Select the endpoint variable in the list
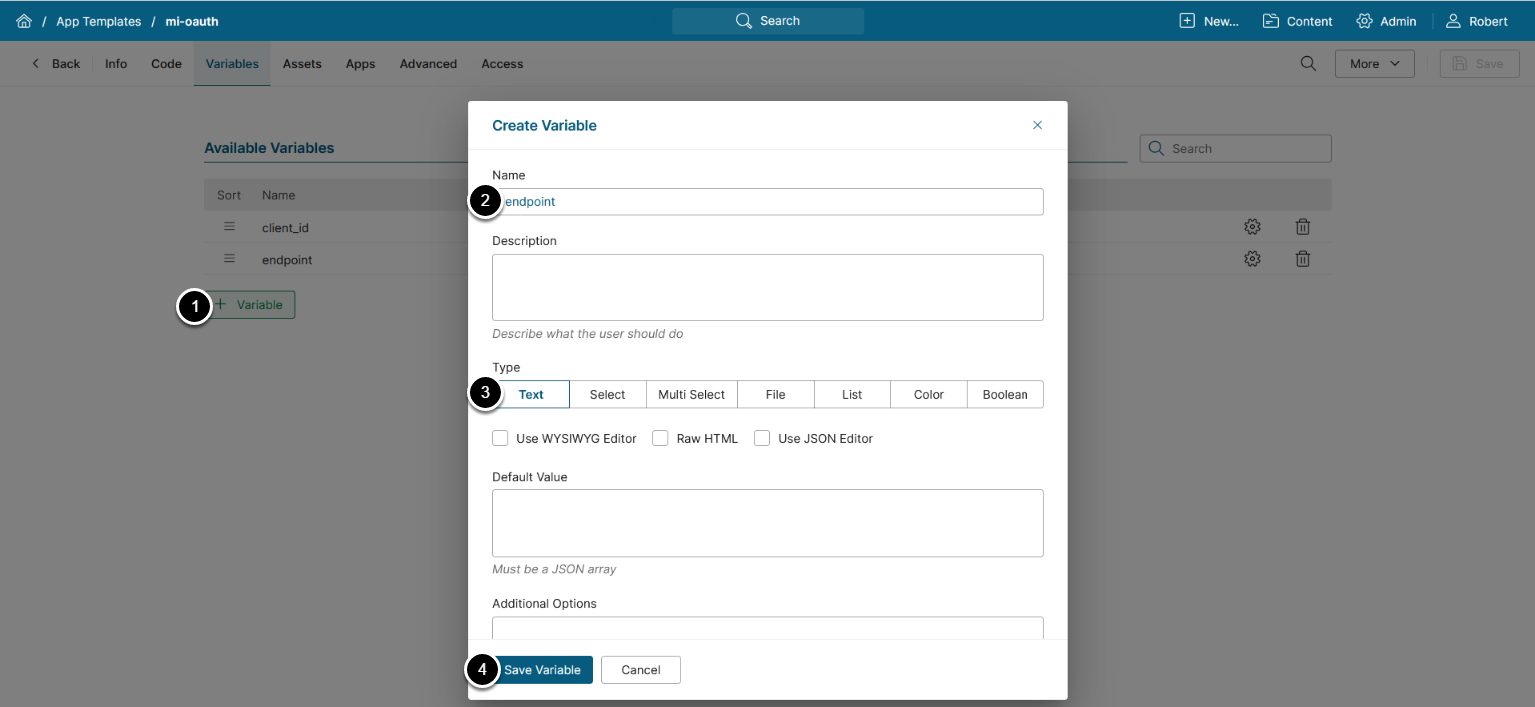The height and width of the screenshot is (707, 1535). click(x=287, y=260)
